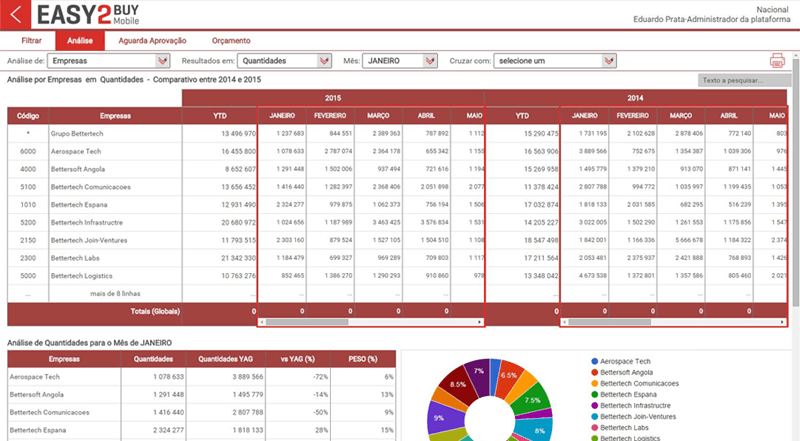Click the 2014 YTD column header
Image resolution: width=800 pixels, height=441 pixels.
click(x=522, y=116)
